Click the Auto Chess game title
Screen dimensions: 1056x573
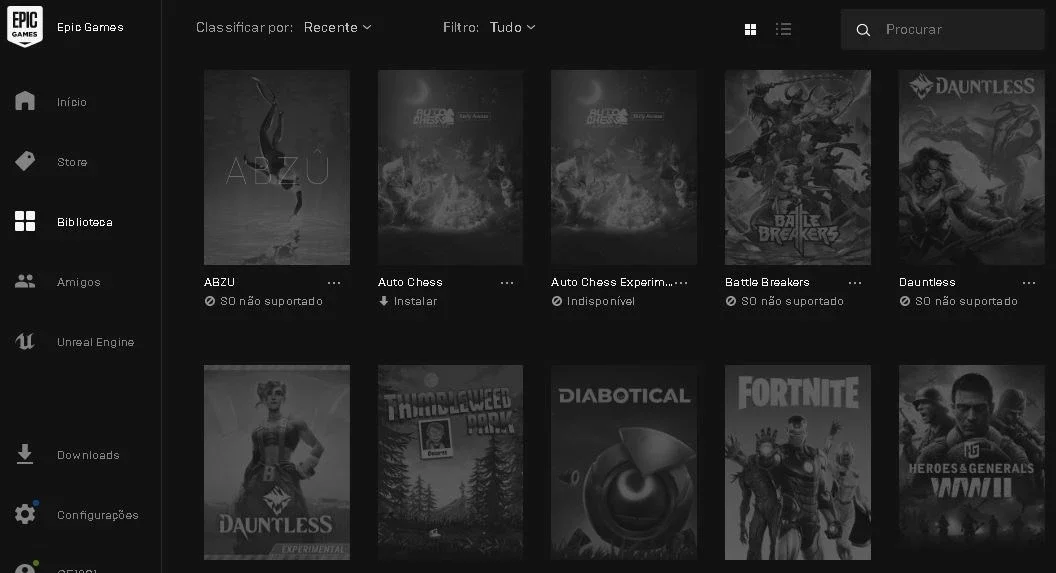[410, 281]
